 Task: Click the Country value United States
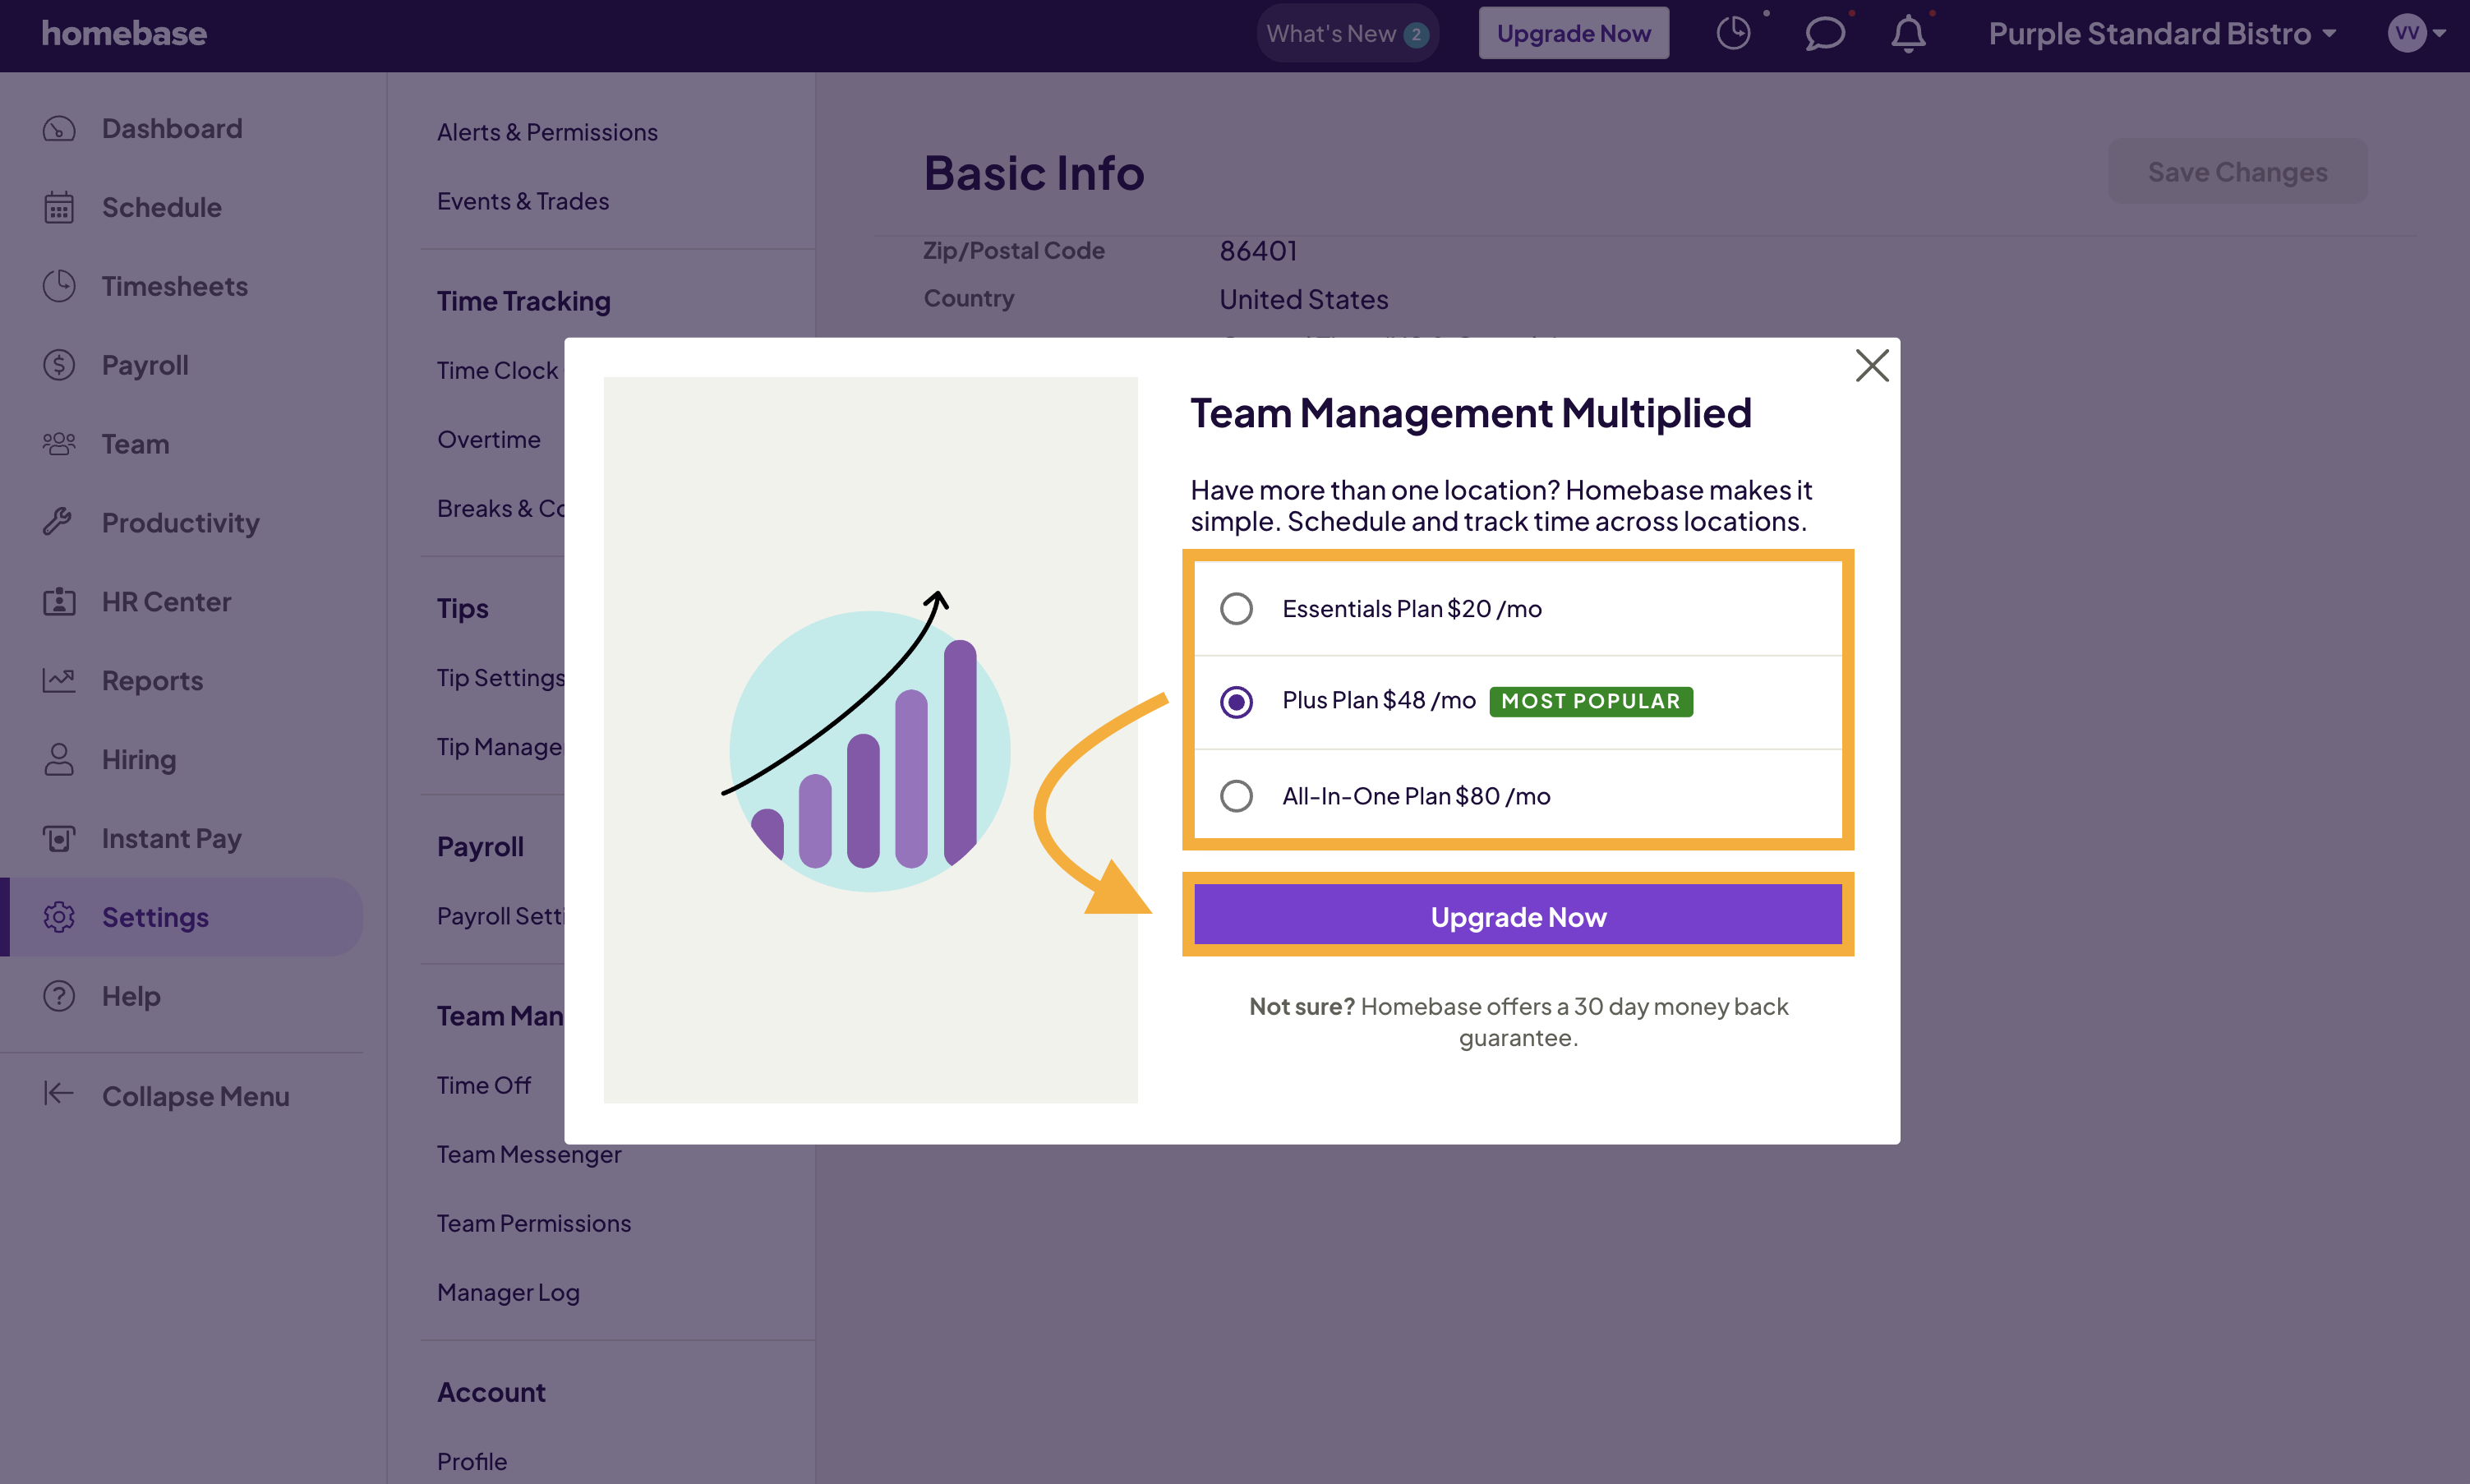[1303, 299]
